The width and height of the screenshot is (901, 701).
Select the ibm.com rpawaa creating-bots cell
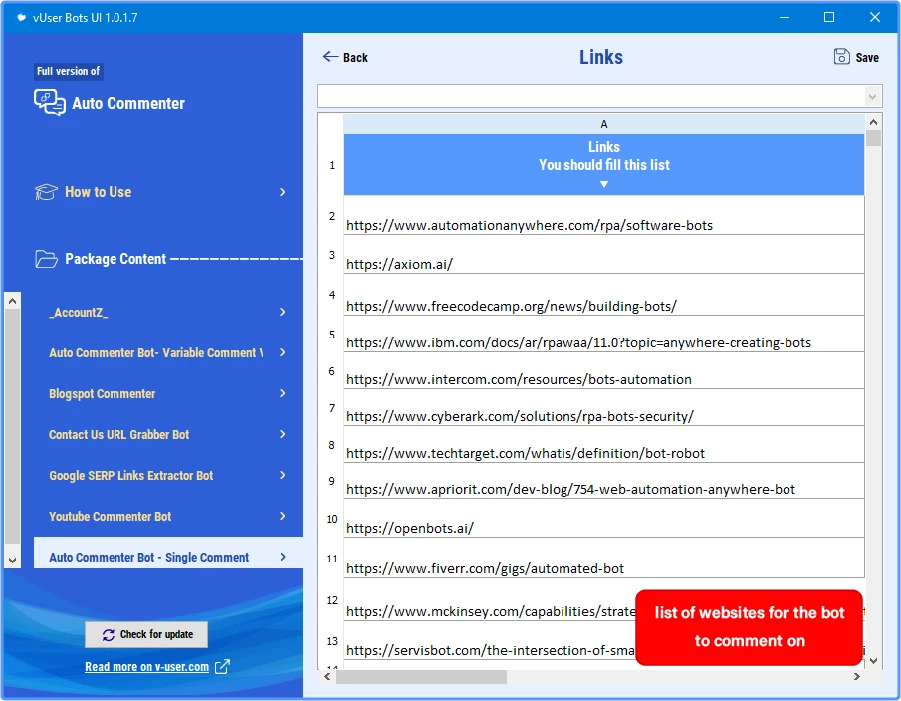(603, 334)
